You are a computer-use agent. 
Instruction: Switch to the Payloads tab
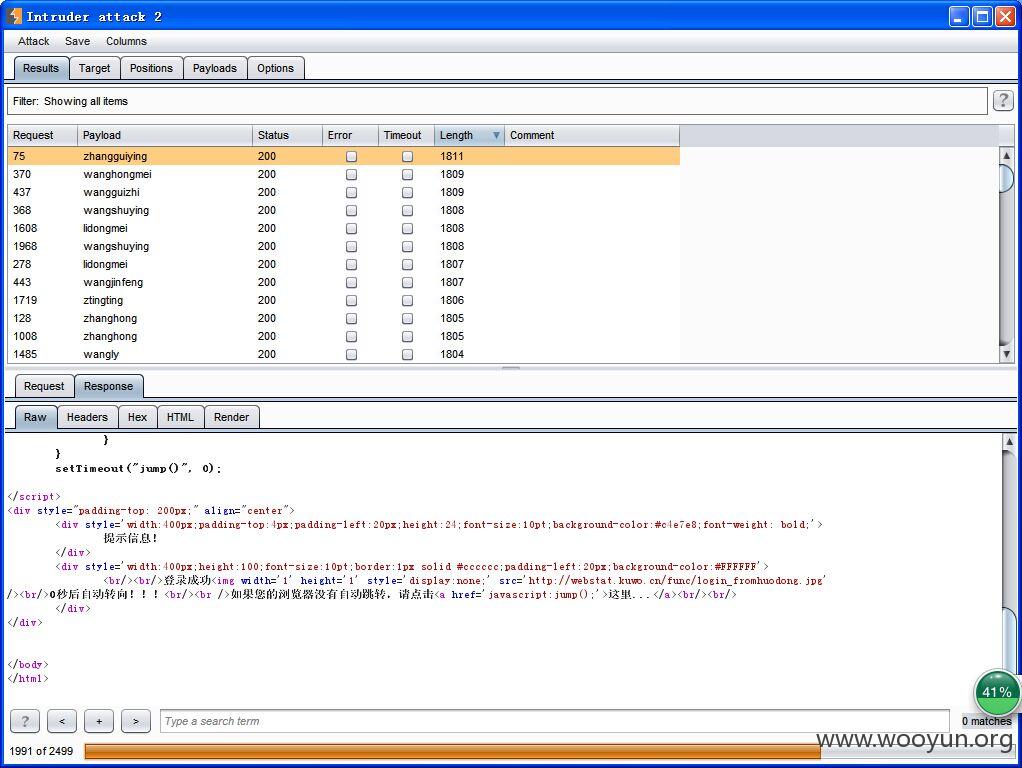[x=214, y=68]
